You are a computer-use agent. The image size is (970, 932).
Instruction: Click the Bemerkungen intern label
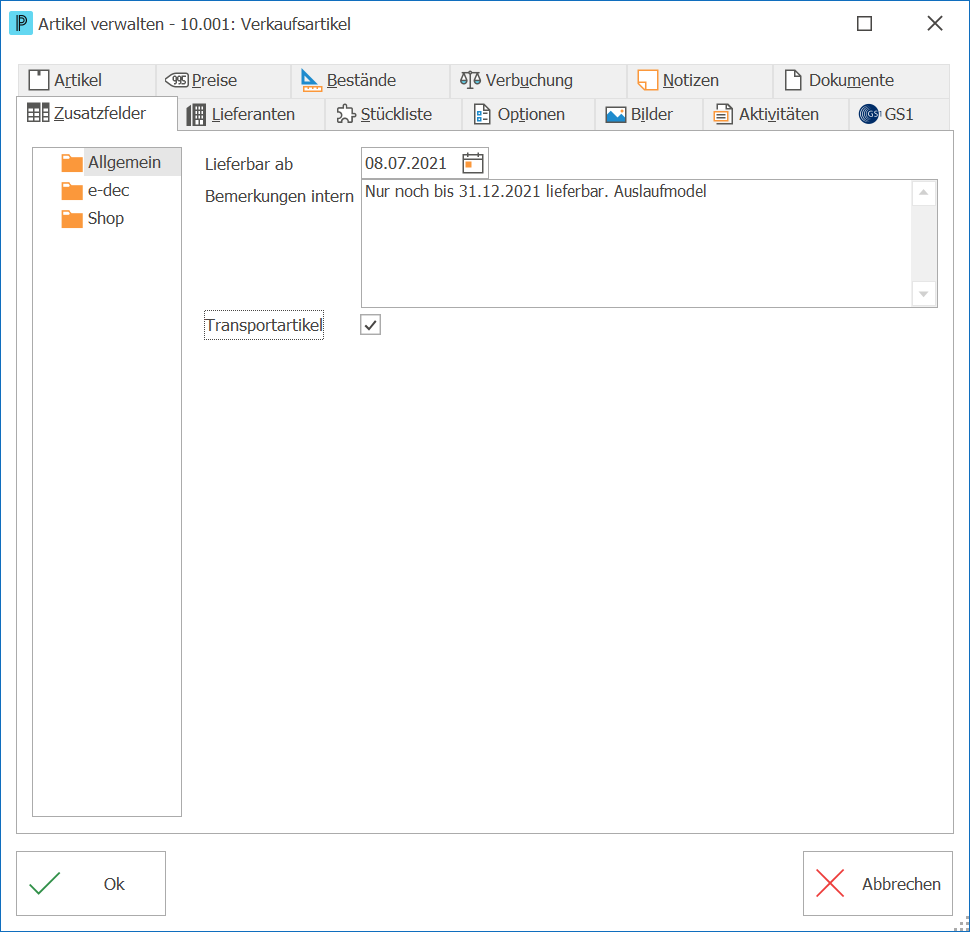click(279, 197)
